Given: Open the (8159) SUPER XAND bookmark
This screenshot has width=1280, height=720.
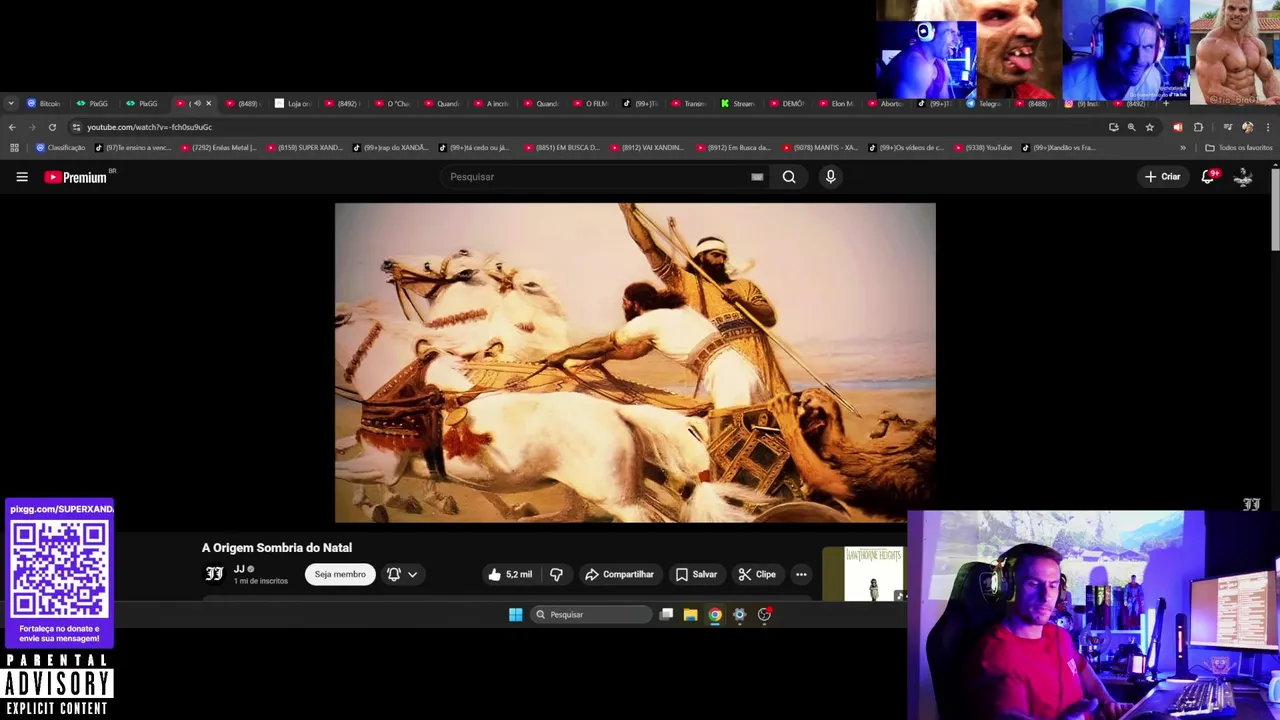Looking at the screenshot, I should tap(304, 148).
